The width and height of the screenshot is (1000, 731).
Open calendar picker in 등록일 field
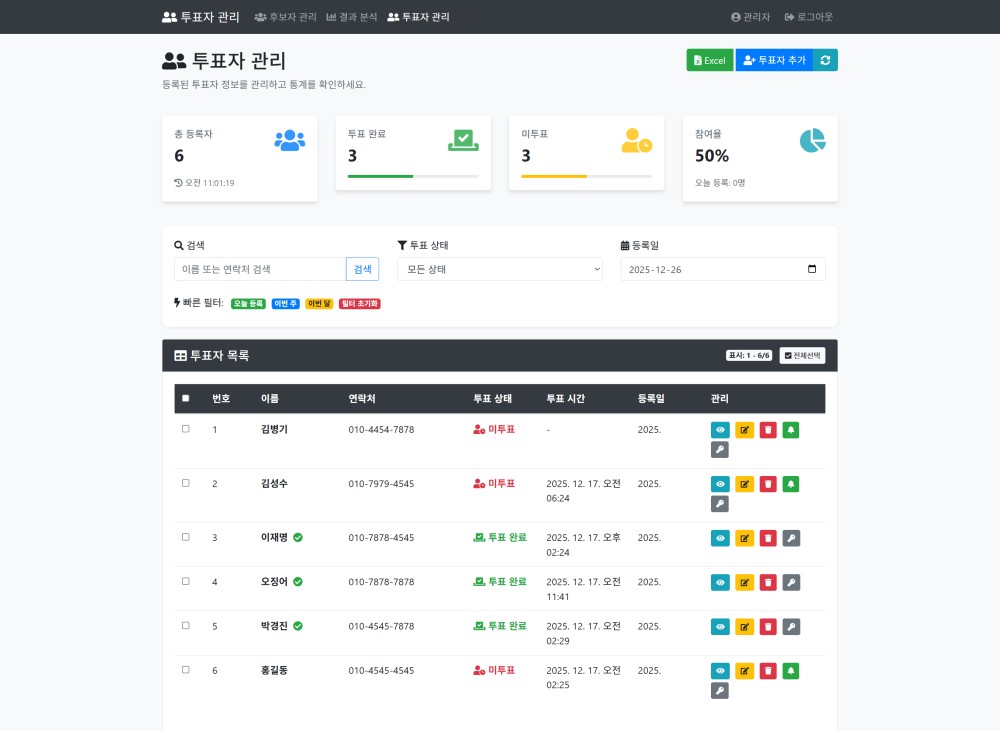click(x=812, y=269)
